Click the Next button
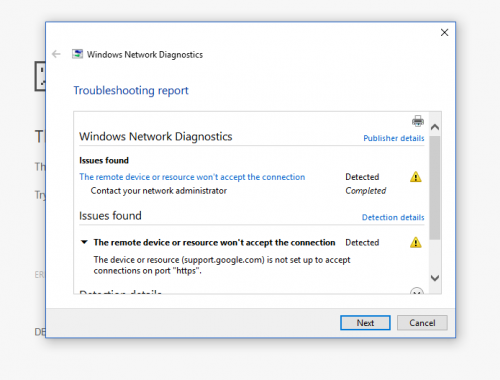Viewport: 500px width, 380px height. [365, 323]
